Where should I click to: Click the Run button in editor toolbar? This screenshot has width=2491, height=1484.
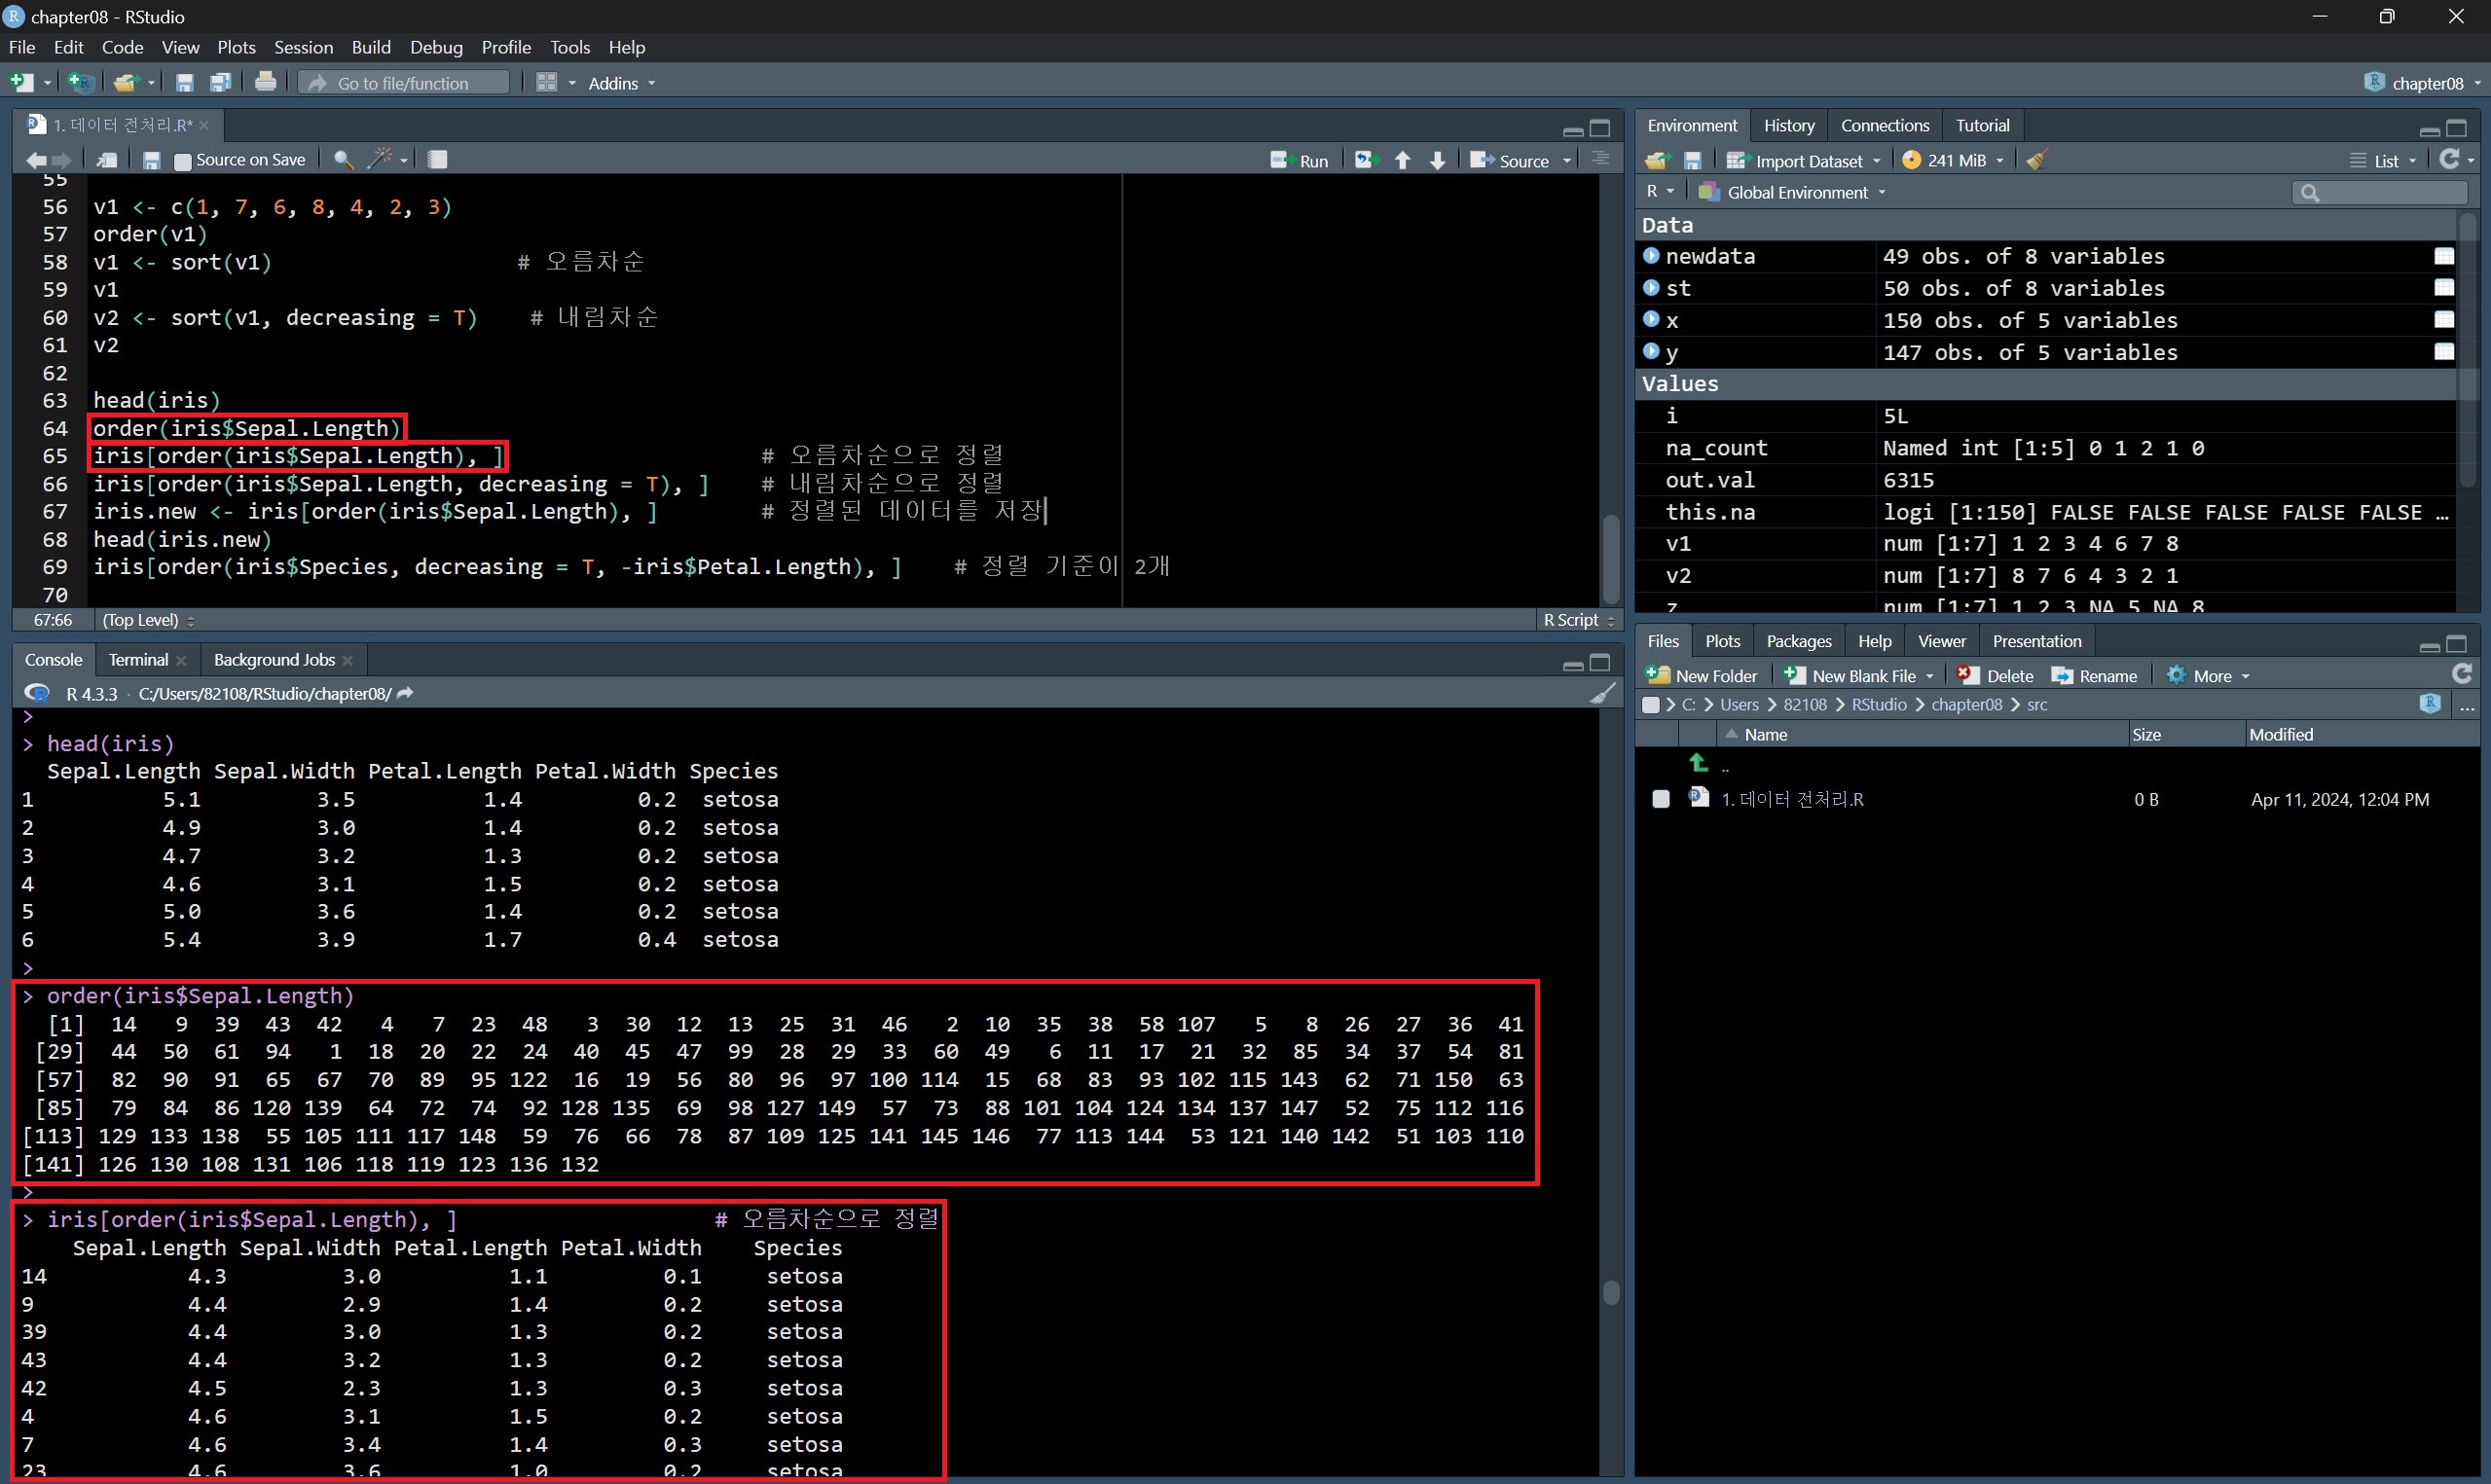(x=1299, y=160)
